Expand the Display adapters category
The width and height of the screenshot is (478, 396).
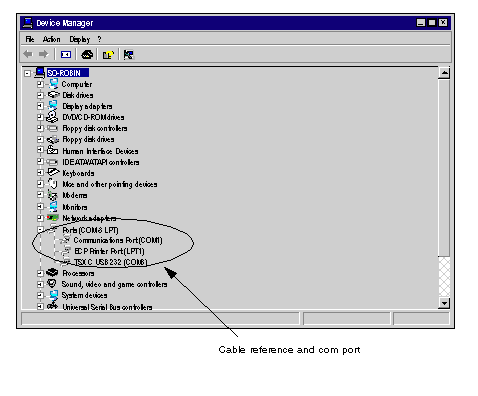click(x=40, y=106)
